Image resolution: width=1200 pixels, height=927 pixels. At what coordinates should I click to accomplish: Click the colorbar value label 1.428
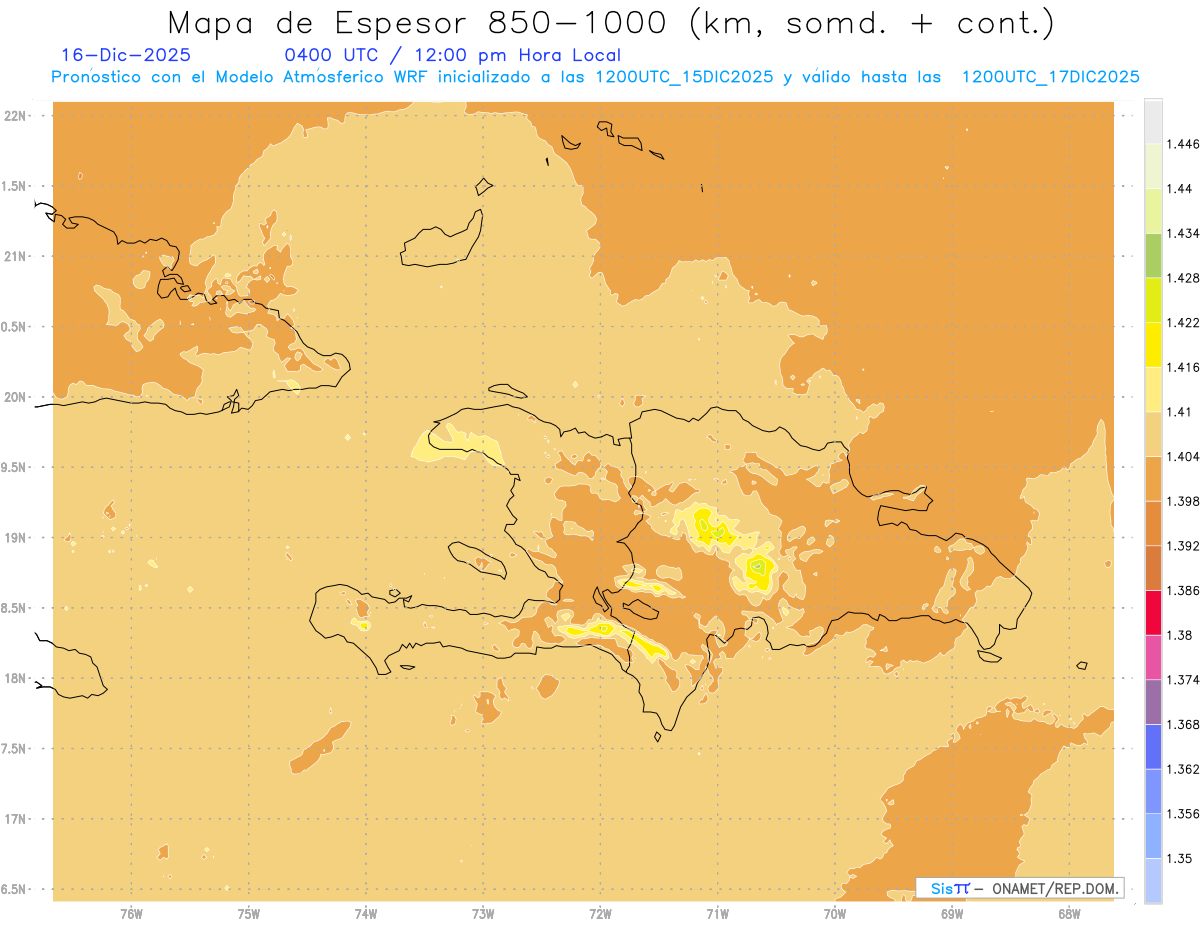coord(1184,278)
